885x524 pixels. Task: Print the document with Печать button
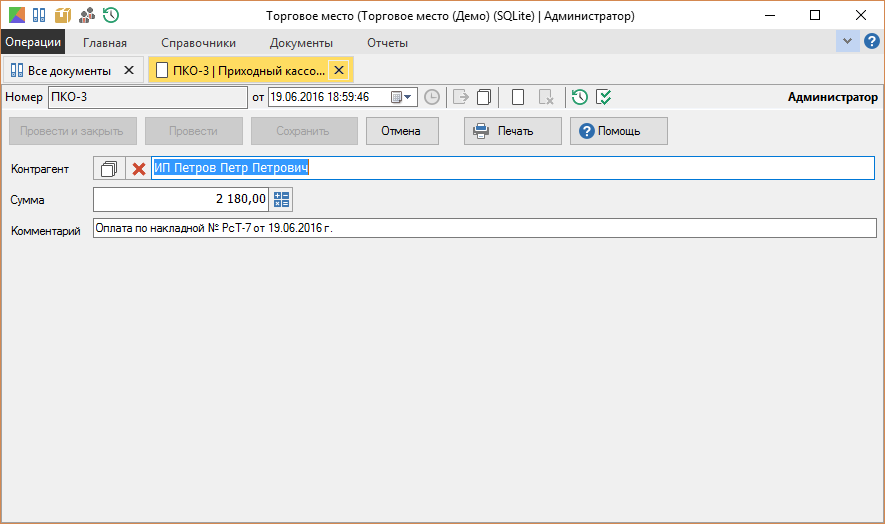512,131
